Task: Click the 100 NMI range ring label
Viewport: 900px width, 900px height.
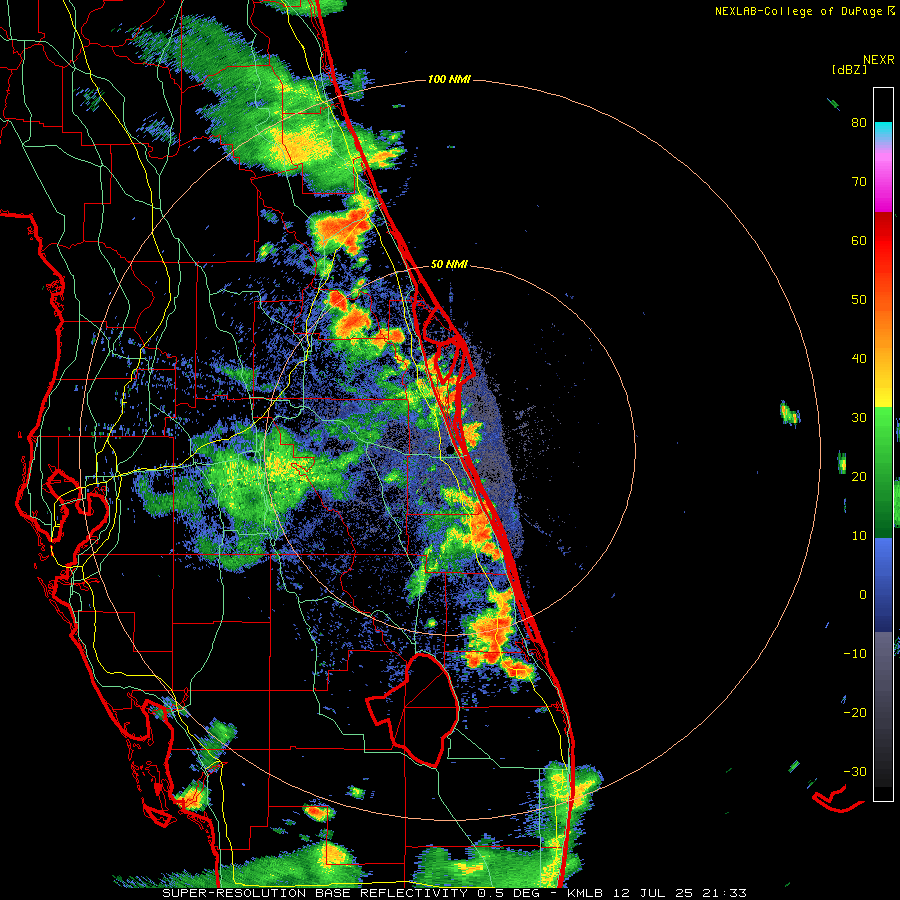Action: point(449,79)
